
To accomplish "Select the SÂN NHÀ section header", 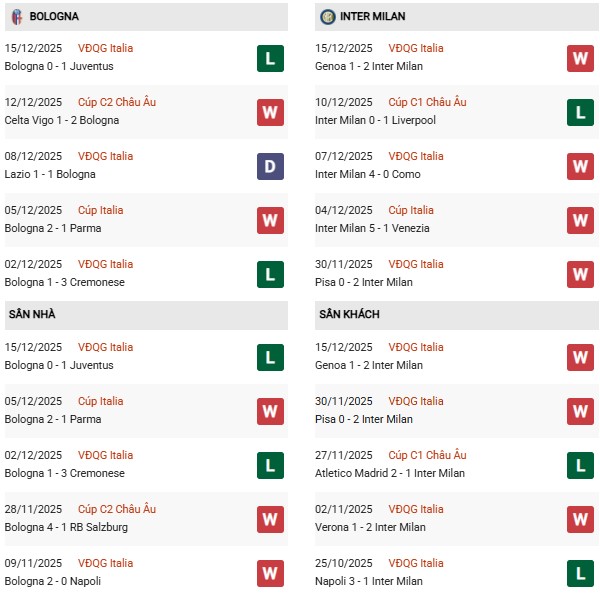I will pos(32,314).
